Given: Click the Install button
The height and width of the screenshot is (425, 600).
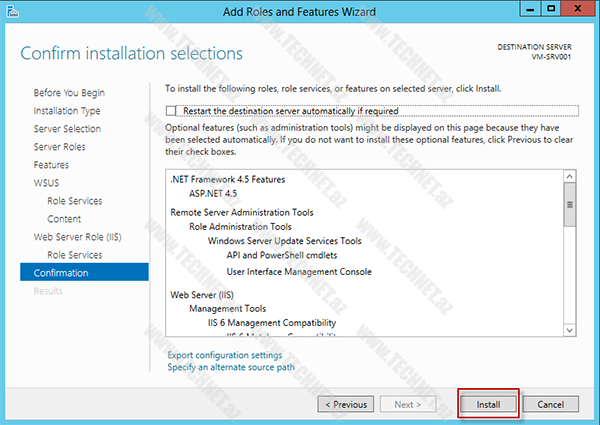Looking at the screenshot, I should click(488, 404).
